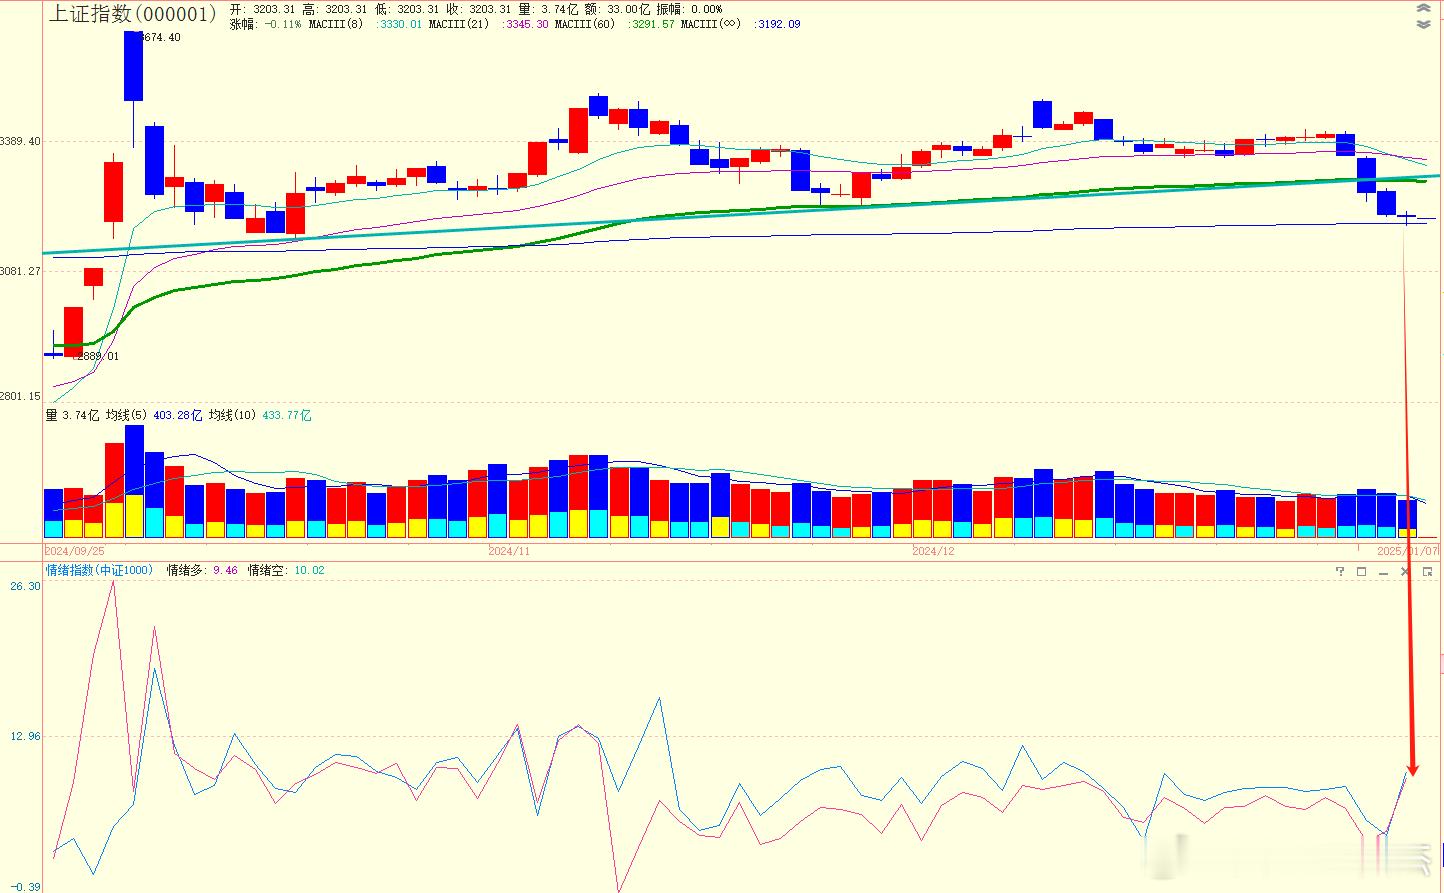Select the 情绪空 value label

[x=286, y=570]
